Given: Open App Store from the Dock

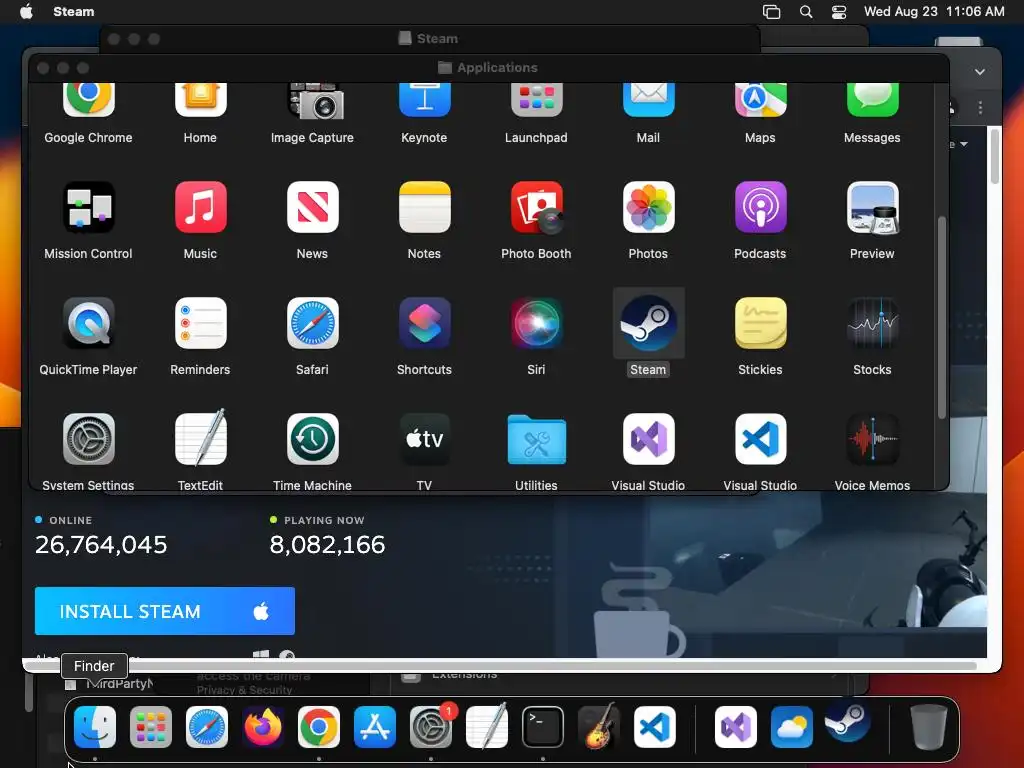Looking at the screenshot, I should click(375, 727).
